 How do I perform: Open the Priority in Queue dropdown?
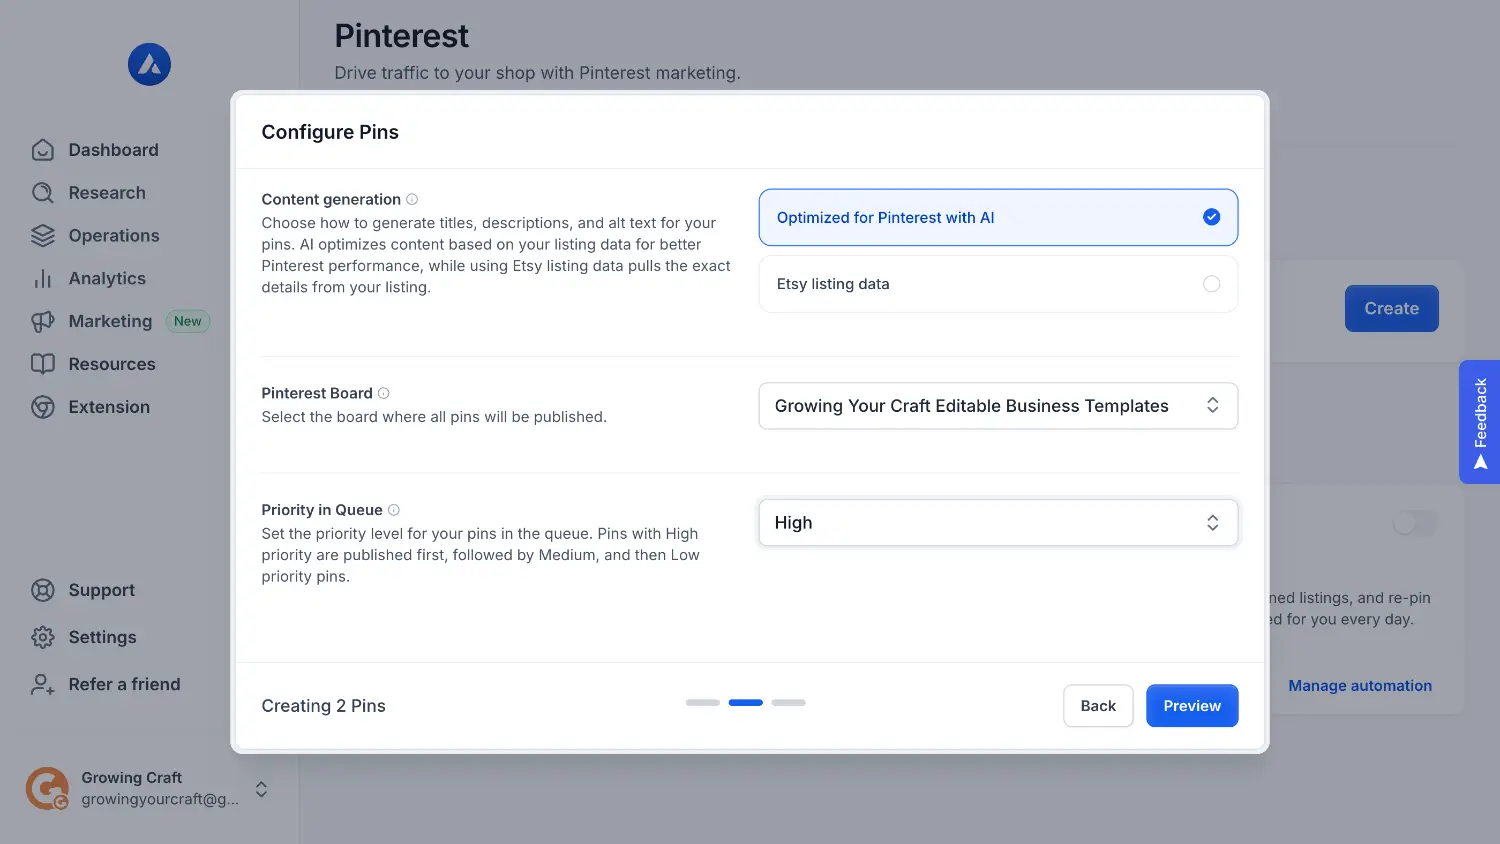pyautogui.click(x=998, y=523)
